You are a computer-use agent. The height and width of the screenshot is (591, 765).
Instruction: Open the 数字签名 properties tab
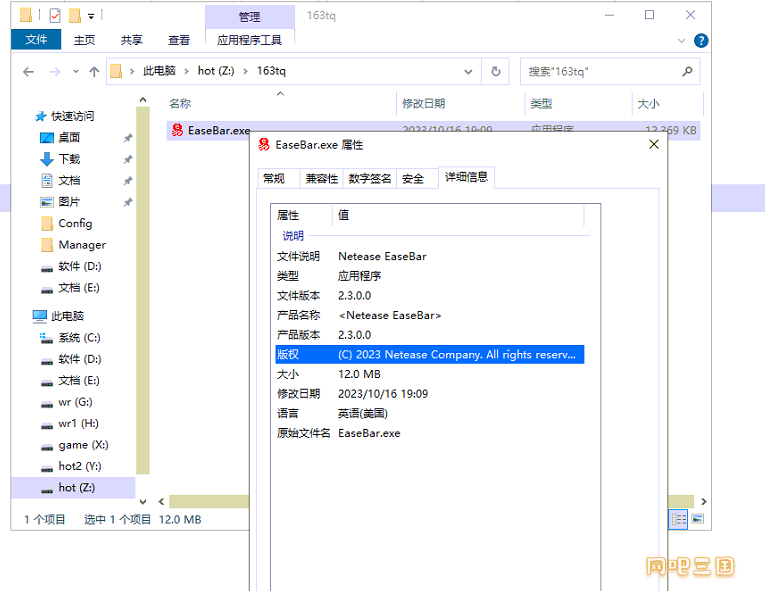tap(370, 179)
